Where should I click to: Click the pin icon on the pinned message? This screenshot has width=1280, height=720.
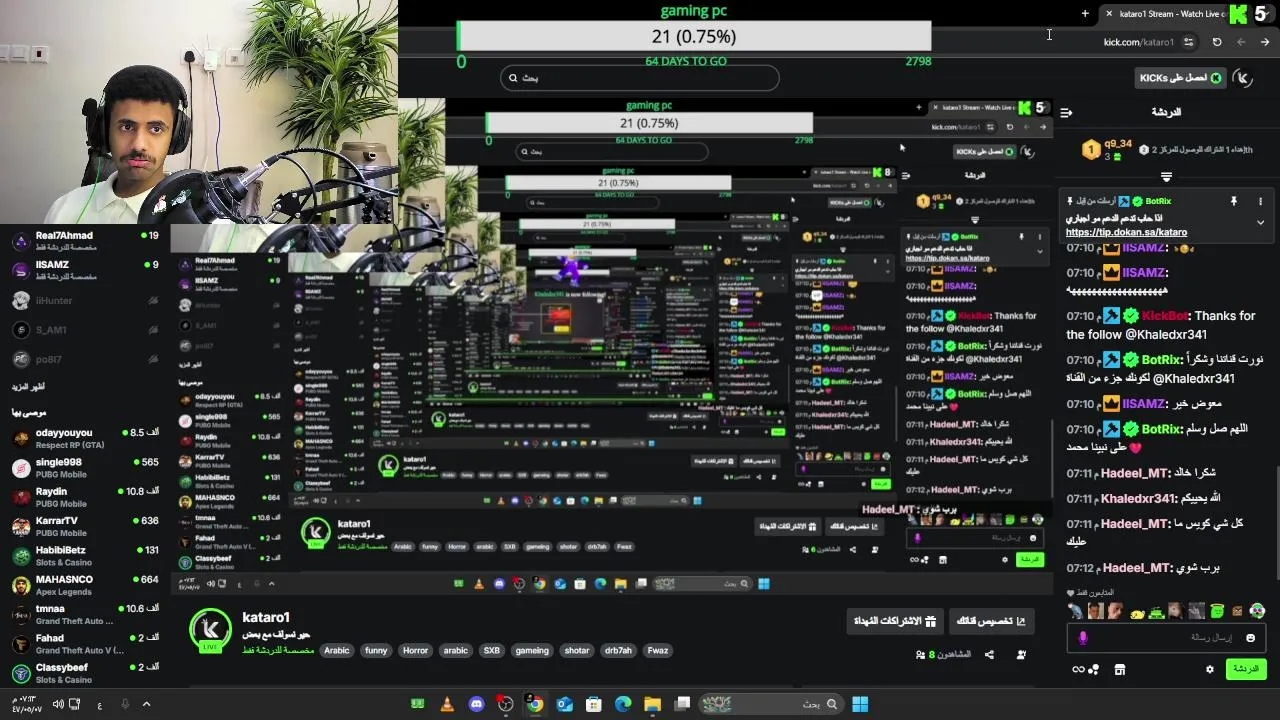point(1233,201)
